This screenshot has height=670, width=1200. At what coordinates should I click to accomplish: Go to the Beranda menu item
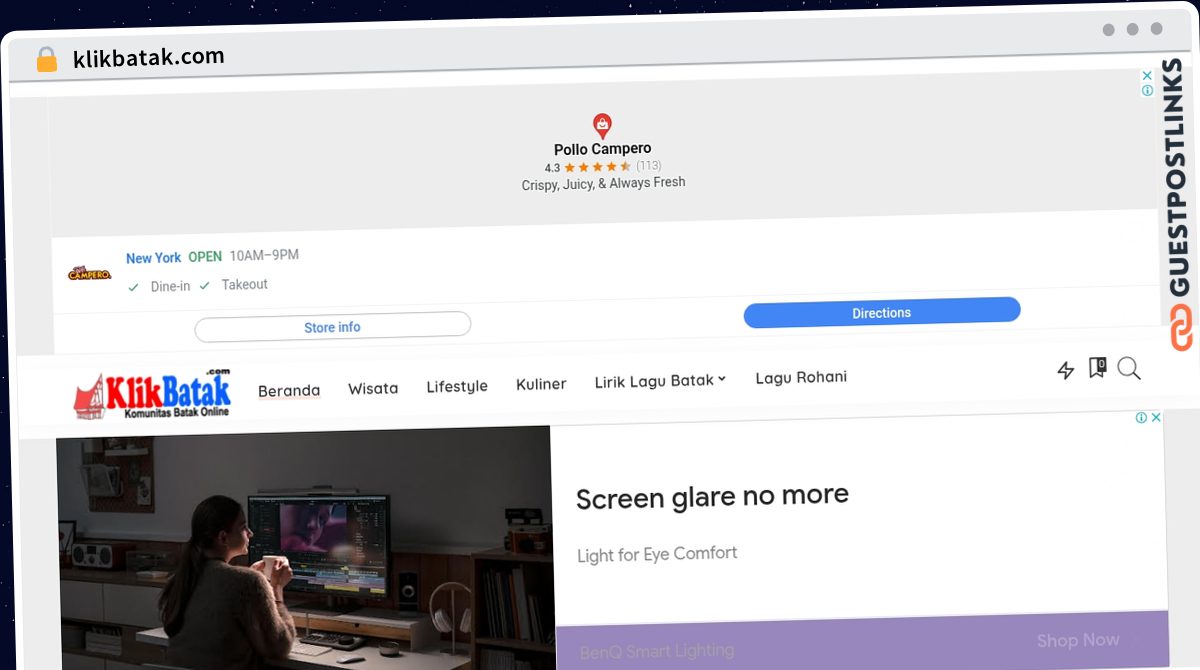[x=289, y=390]
